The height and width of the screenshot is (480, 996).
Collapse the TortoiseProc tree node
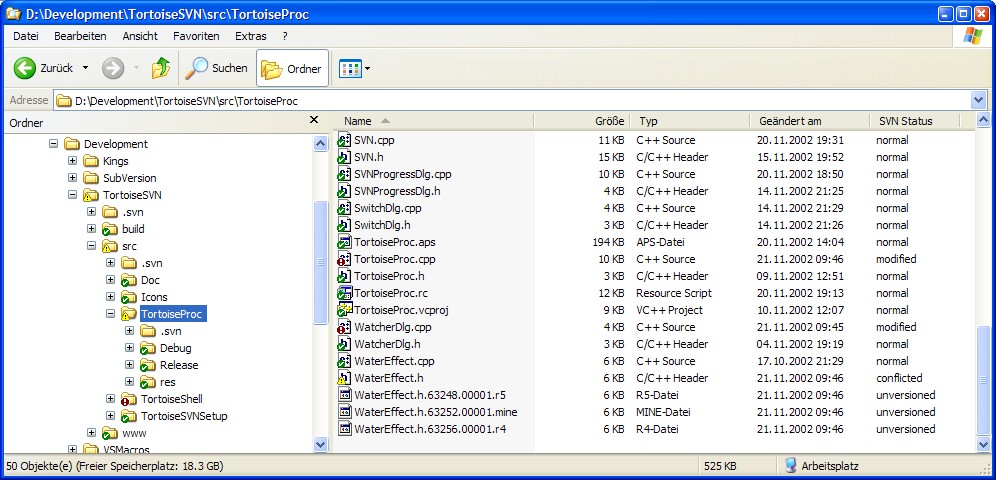[111, 314]
